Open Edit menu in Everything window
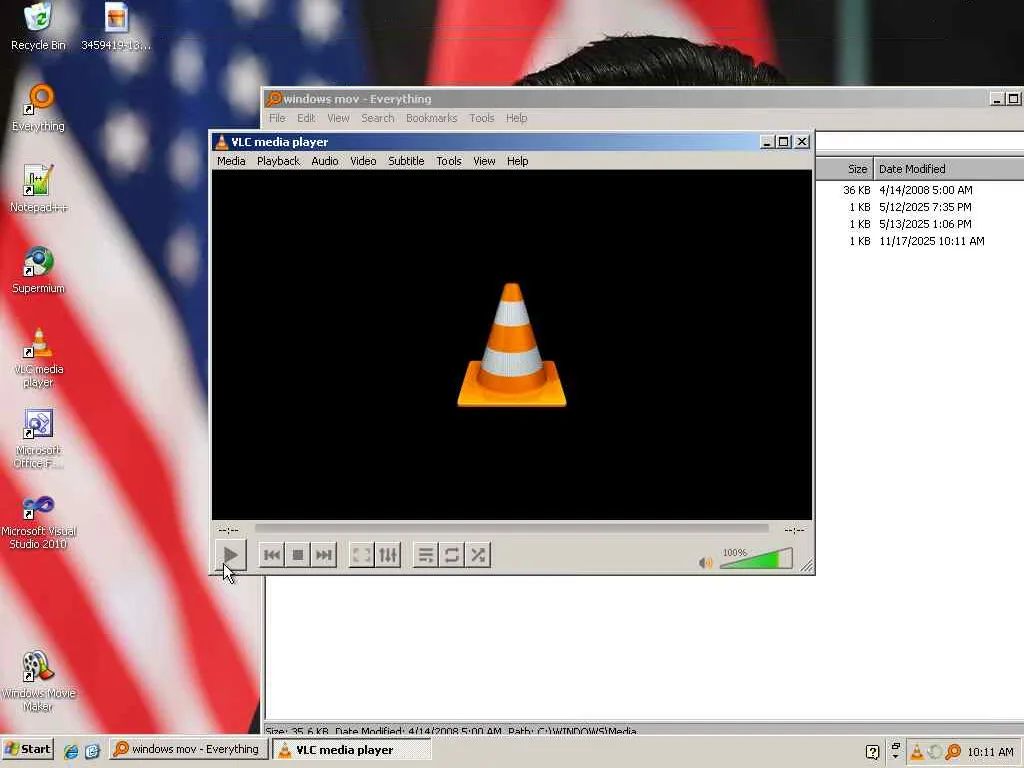The height and width of the screenshot is (768, 1024). click(306, 118)
